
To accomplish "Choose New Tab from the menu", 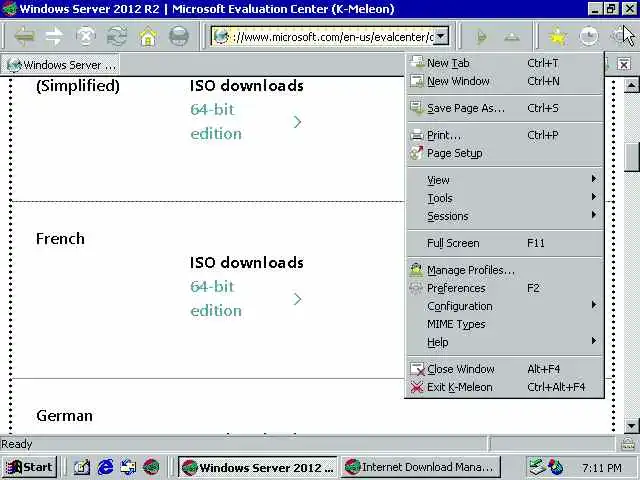I will (504, 63).
